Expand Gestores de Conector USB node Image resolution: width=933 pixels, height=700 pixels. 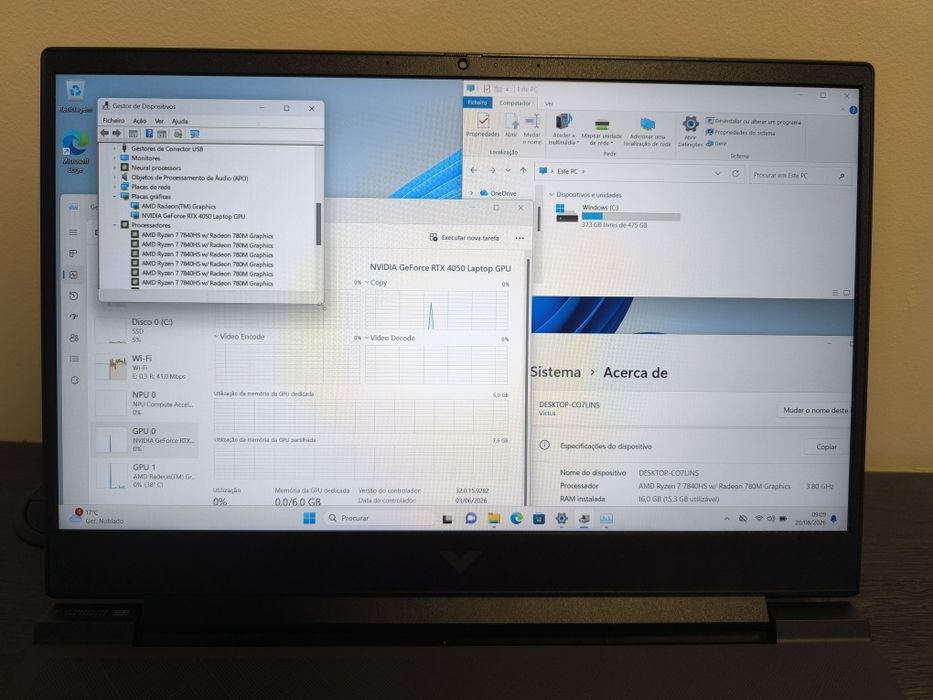tap(115, 148)
